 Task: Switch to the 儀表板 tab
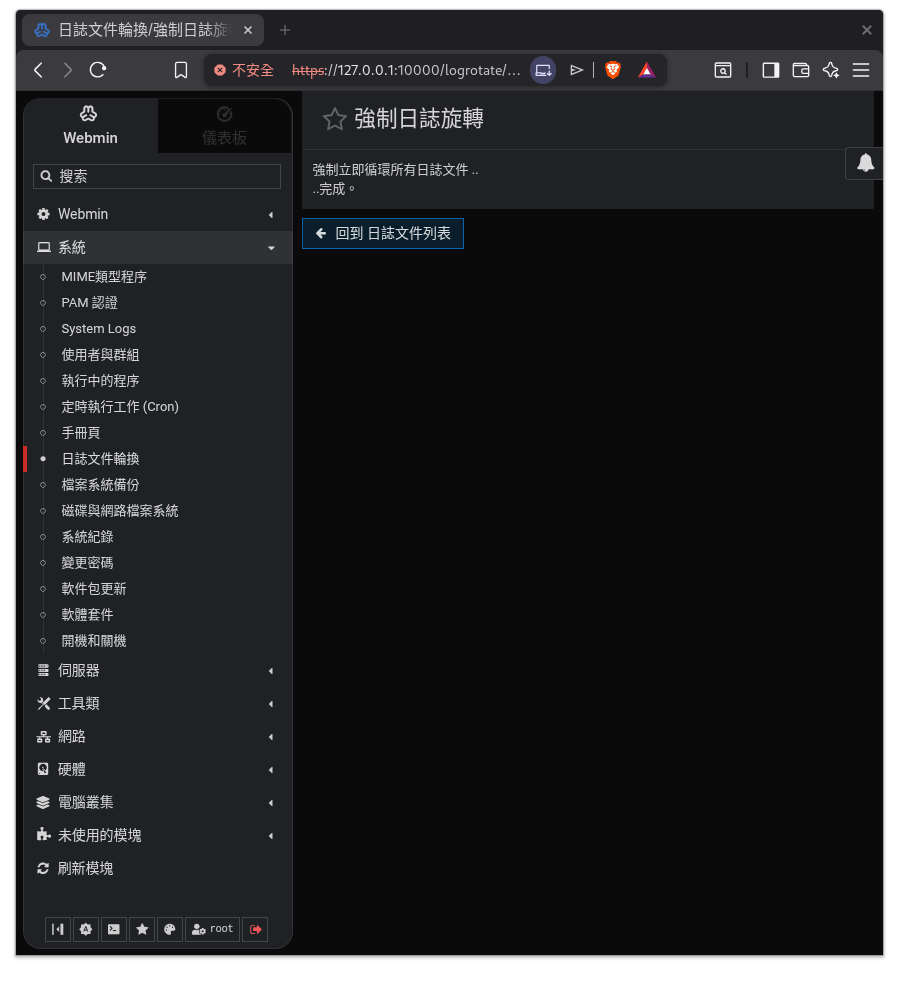[224, 125]
